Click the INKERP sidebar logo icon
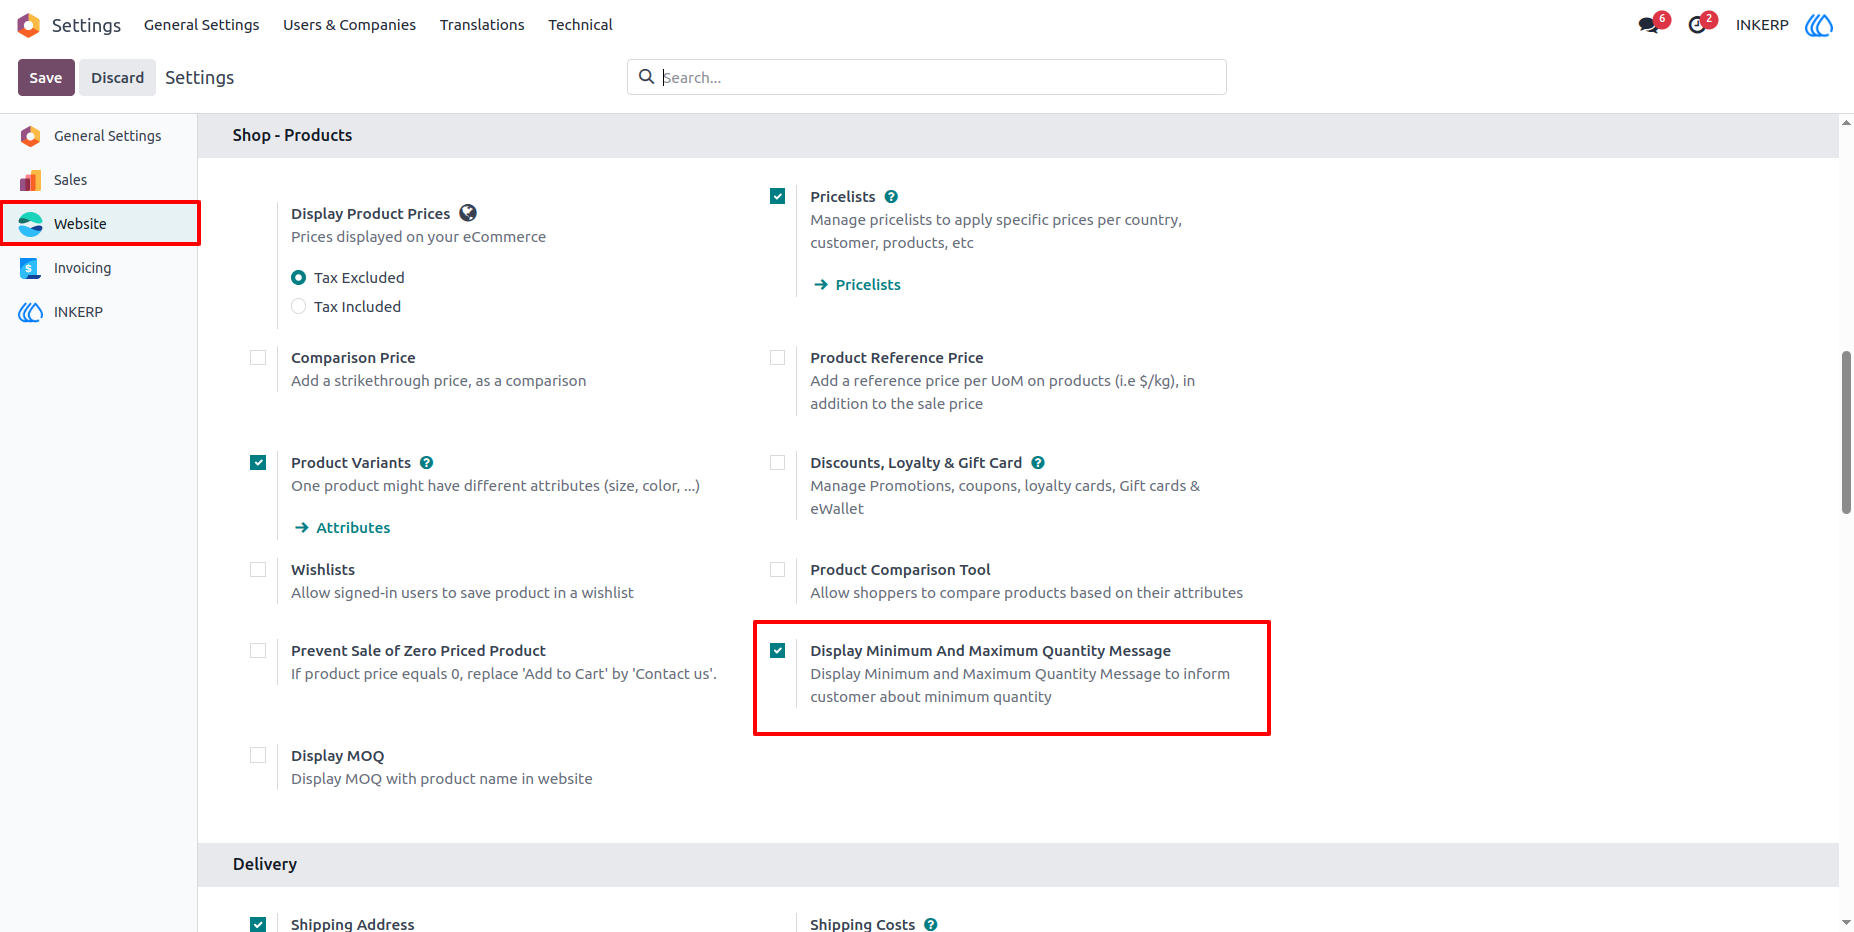The image size is (1854, 932). point(31,312)
